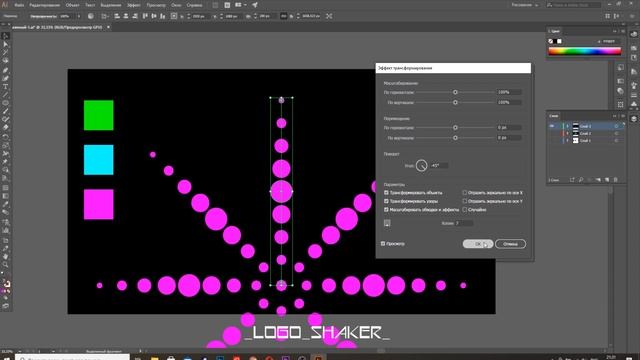This screenshot has width=640, height=360.
Task: Open the Window menu
Action: (176, 5)
